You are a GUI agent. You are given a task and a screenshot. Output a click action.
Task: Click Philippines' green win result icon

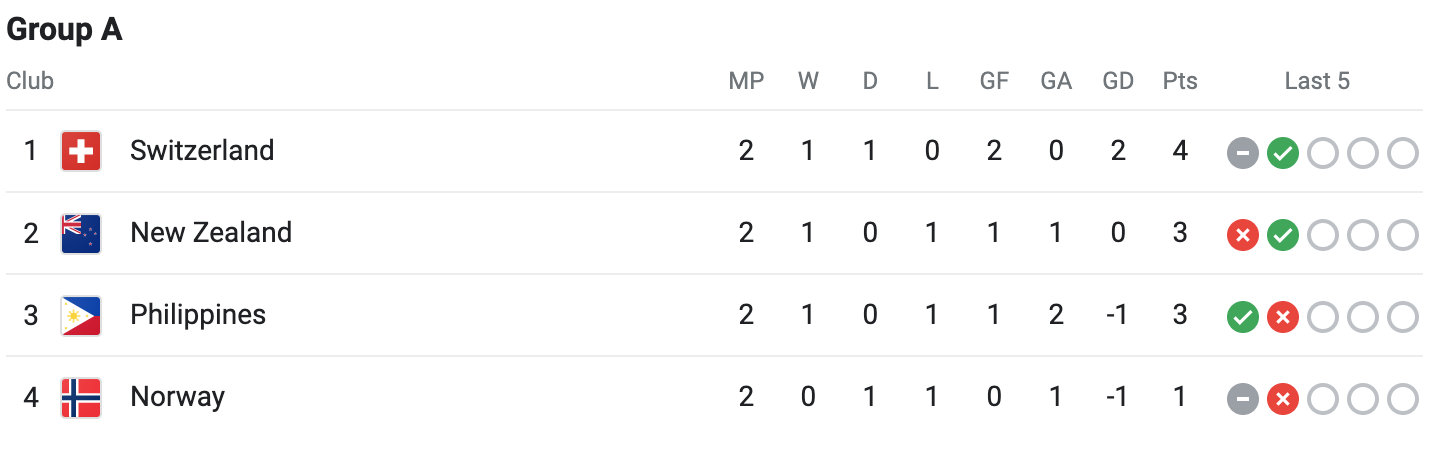1242,317
